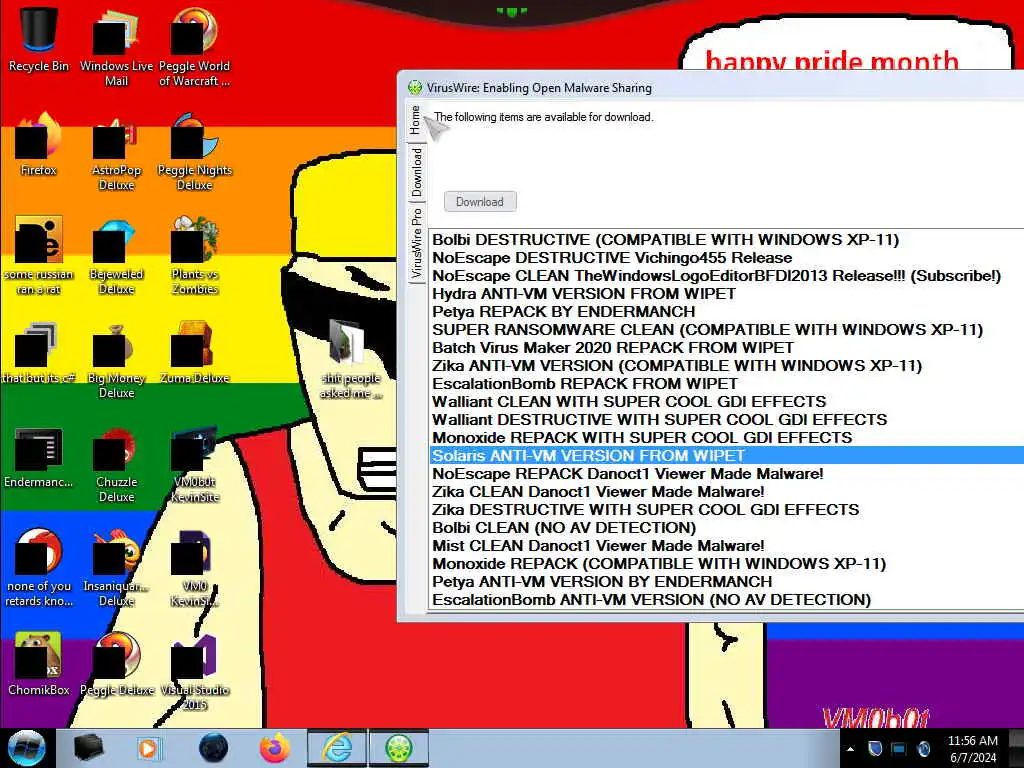Launch Zuma Deluxe desktop shortcut
Viewport: 1024px width, 768px height.
(x=195, y=353)
